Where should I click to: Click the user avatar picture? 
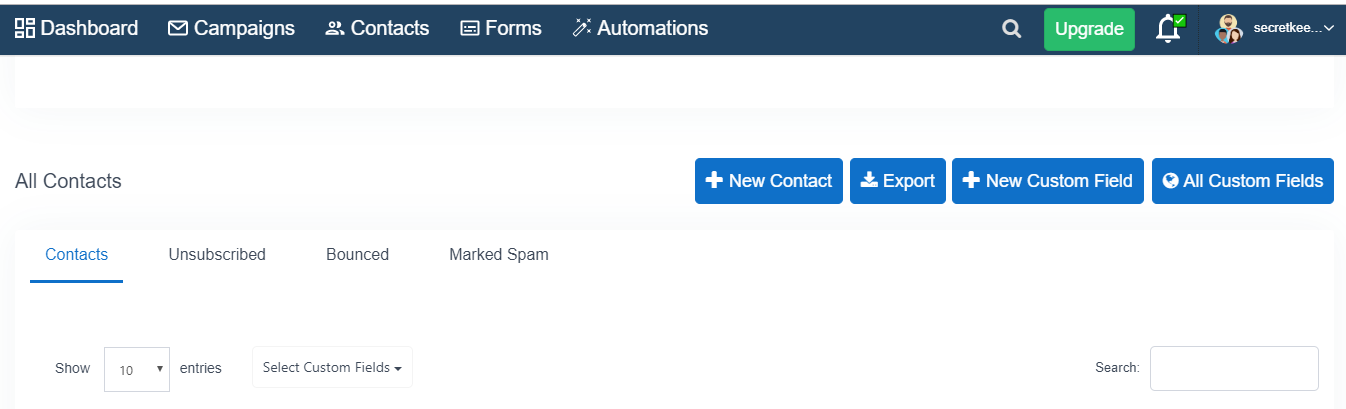[x=1228, y=29]
